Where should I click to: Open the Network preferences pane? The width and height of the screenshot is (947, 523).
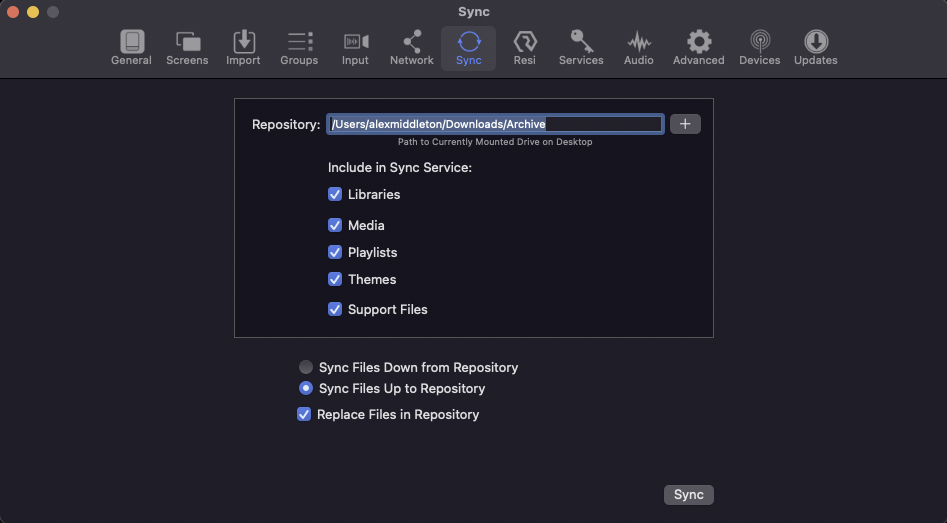[412, 48]
